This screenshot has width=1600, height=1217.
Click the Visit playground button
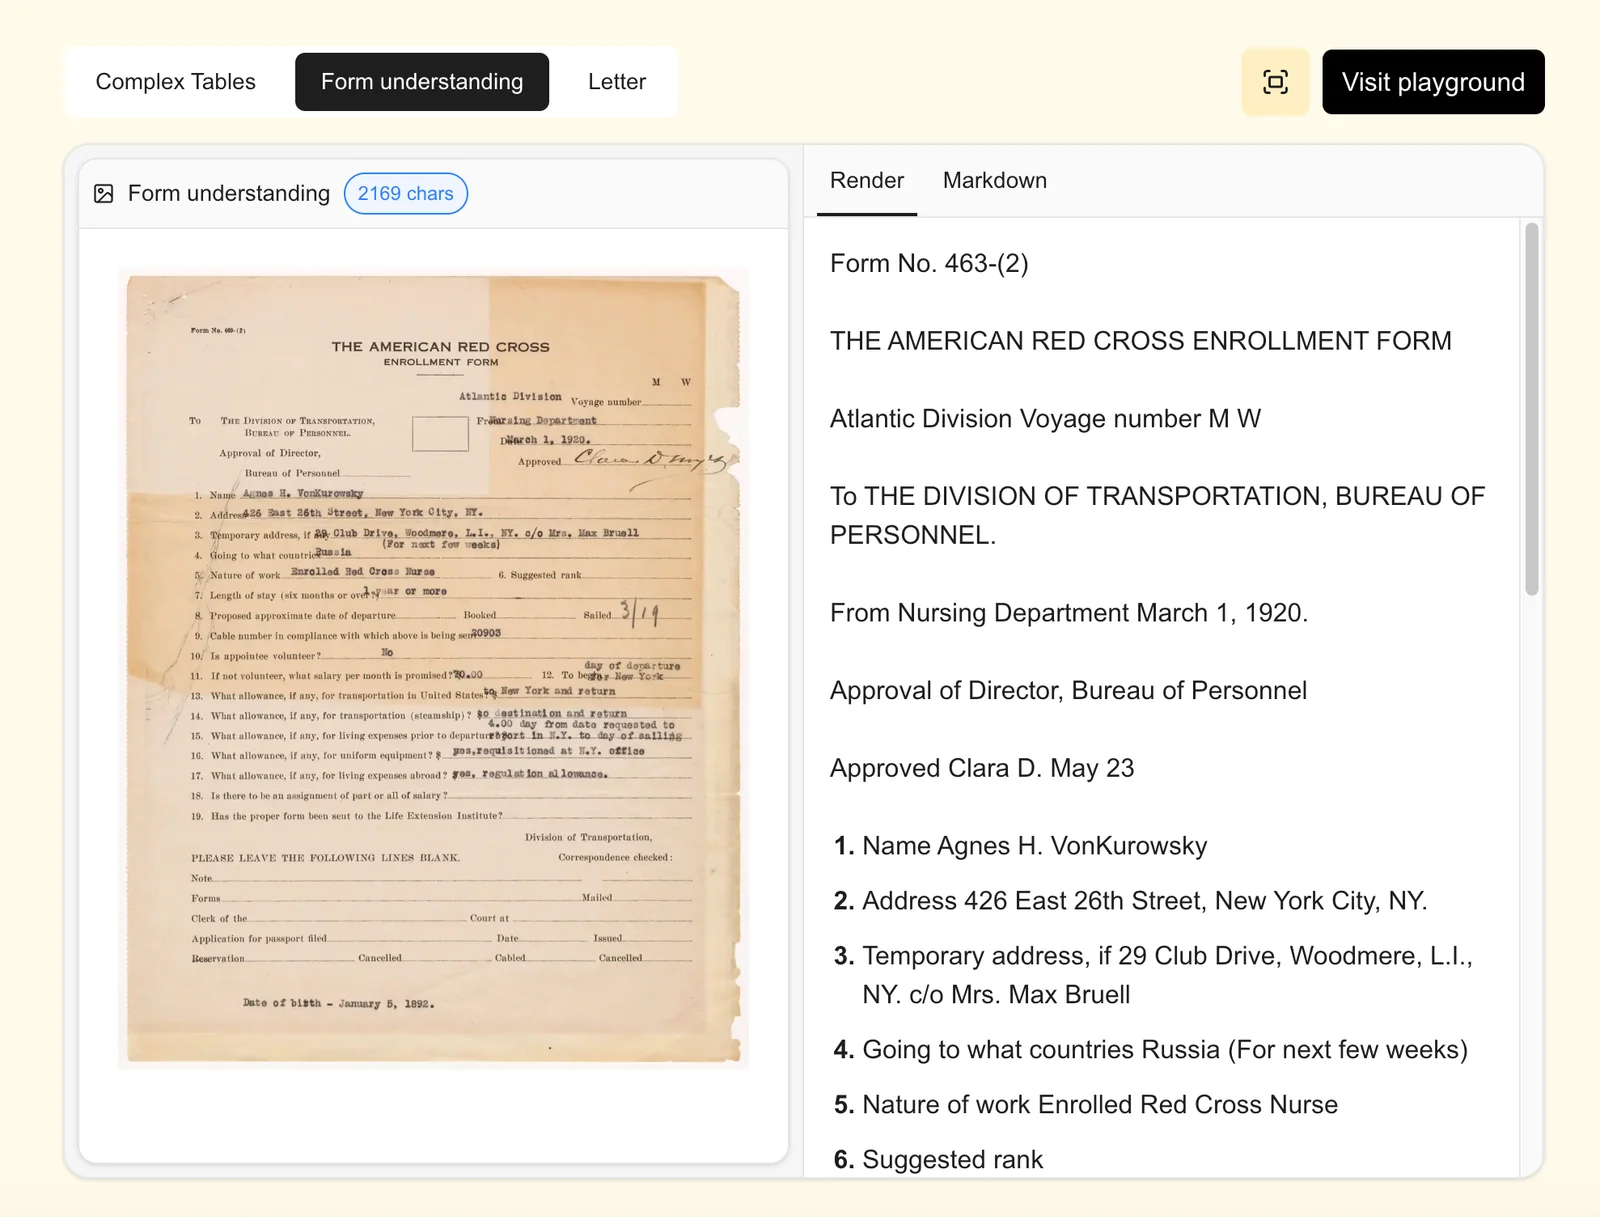[1432, 82]
